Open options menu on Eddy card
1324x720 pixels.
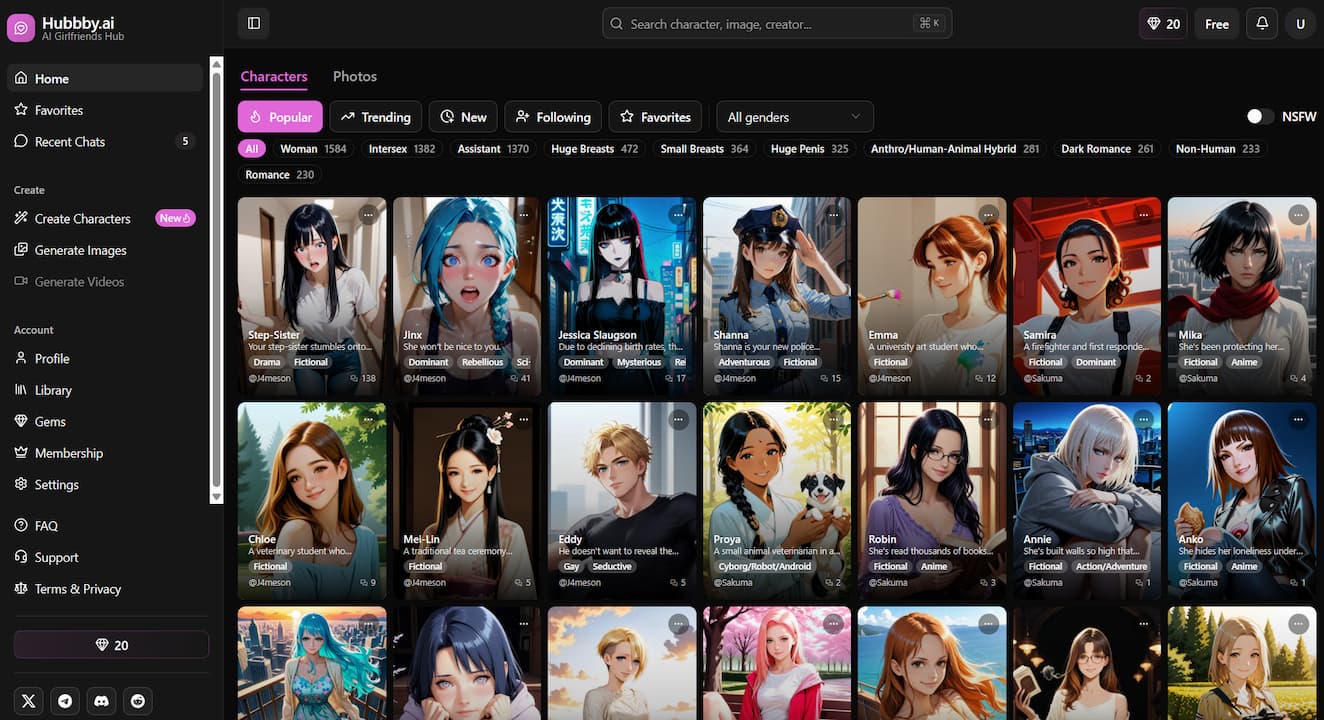click(x=678, y=419)
